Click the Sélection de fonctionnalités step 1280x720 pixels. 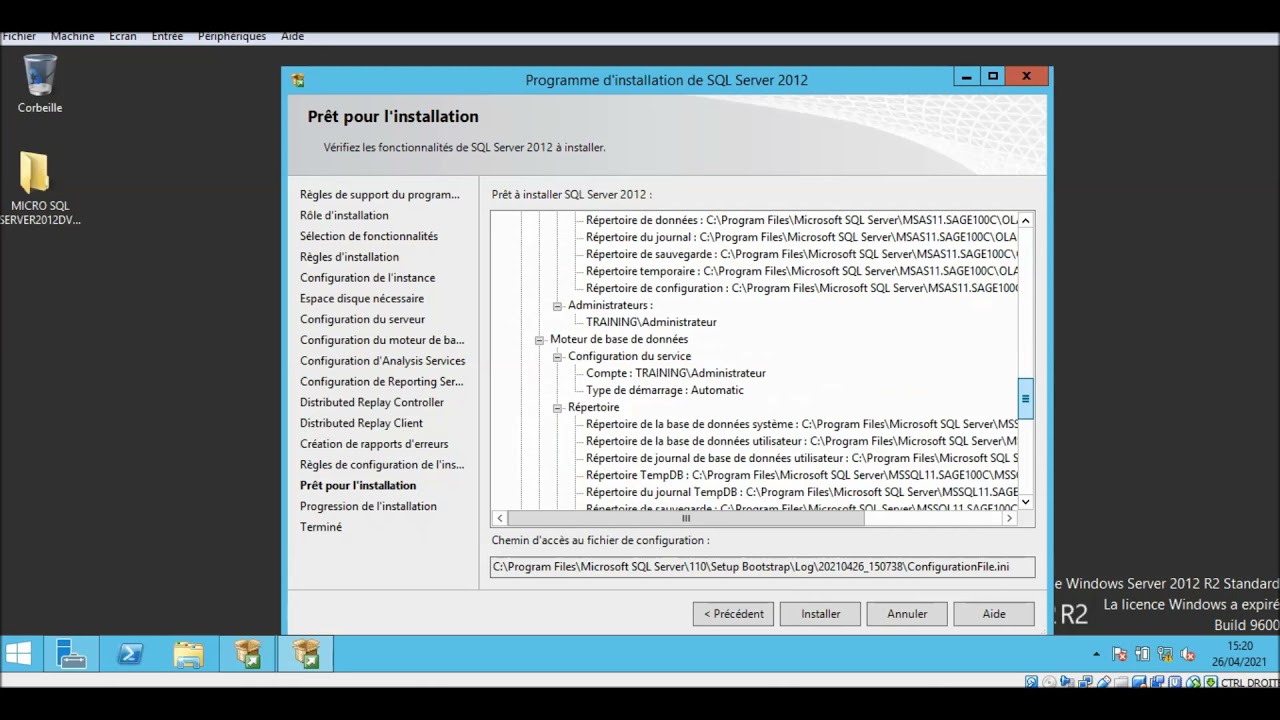[369, 237]
